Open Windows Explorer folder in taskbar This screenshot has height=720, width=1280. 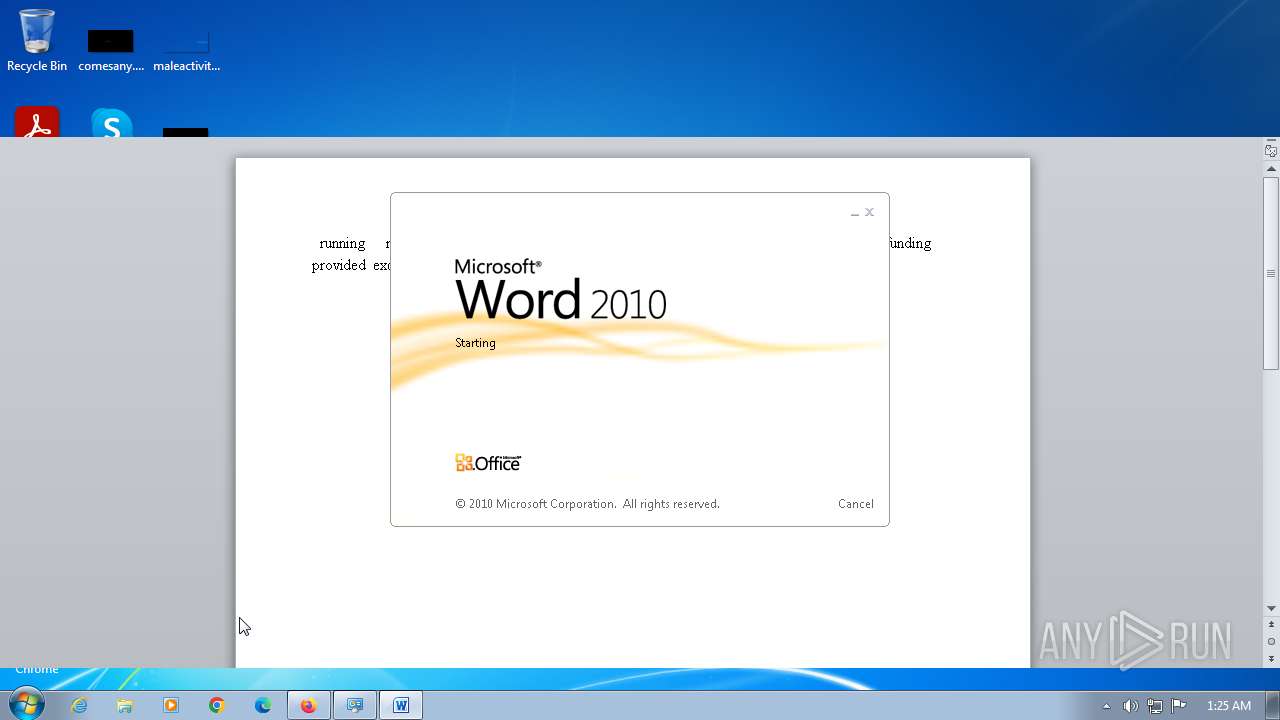[x=125, y=705]
